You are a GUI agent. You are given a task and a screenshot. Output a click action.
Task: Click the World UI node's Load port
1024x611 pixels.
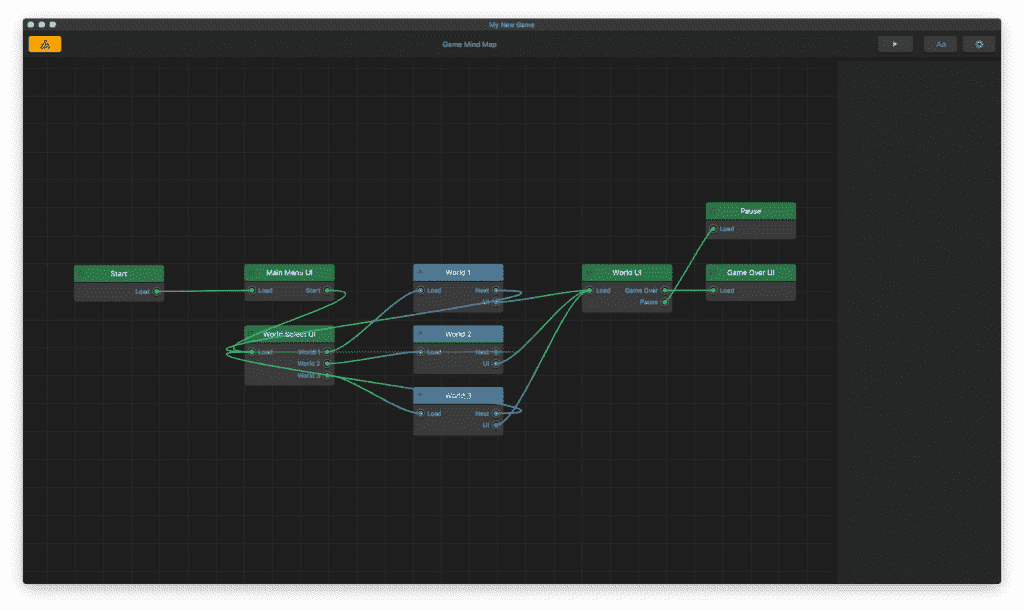[x=589, y=290]
